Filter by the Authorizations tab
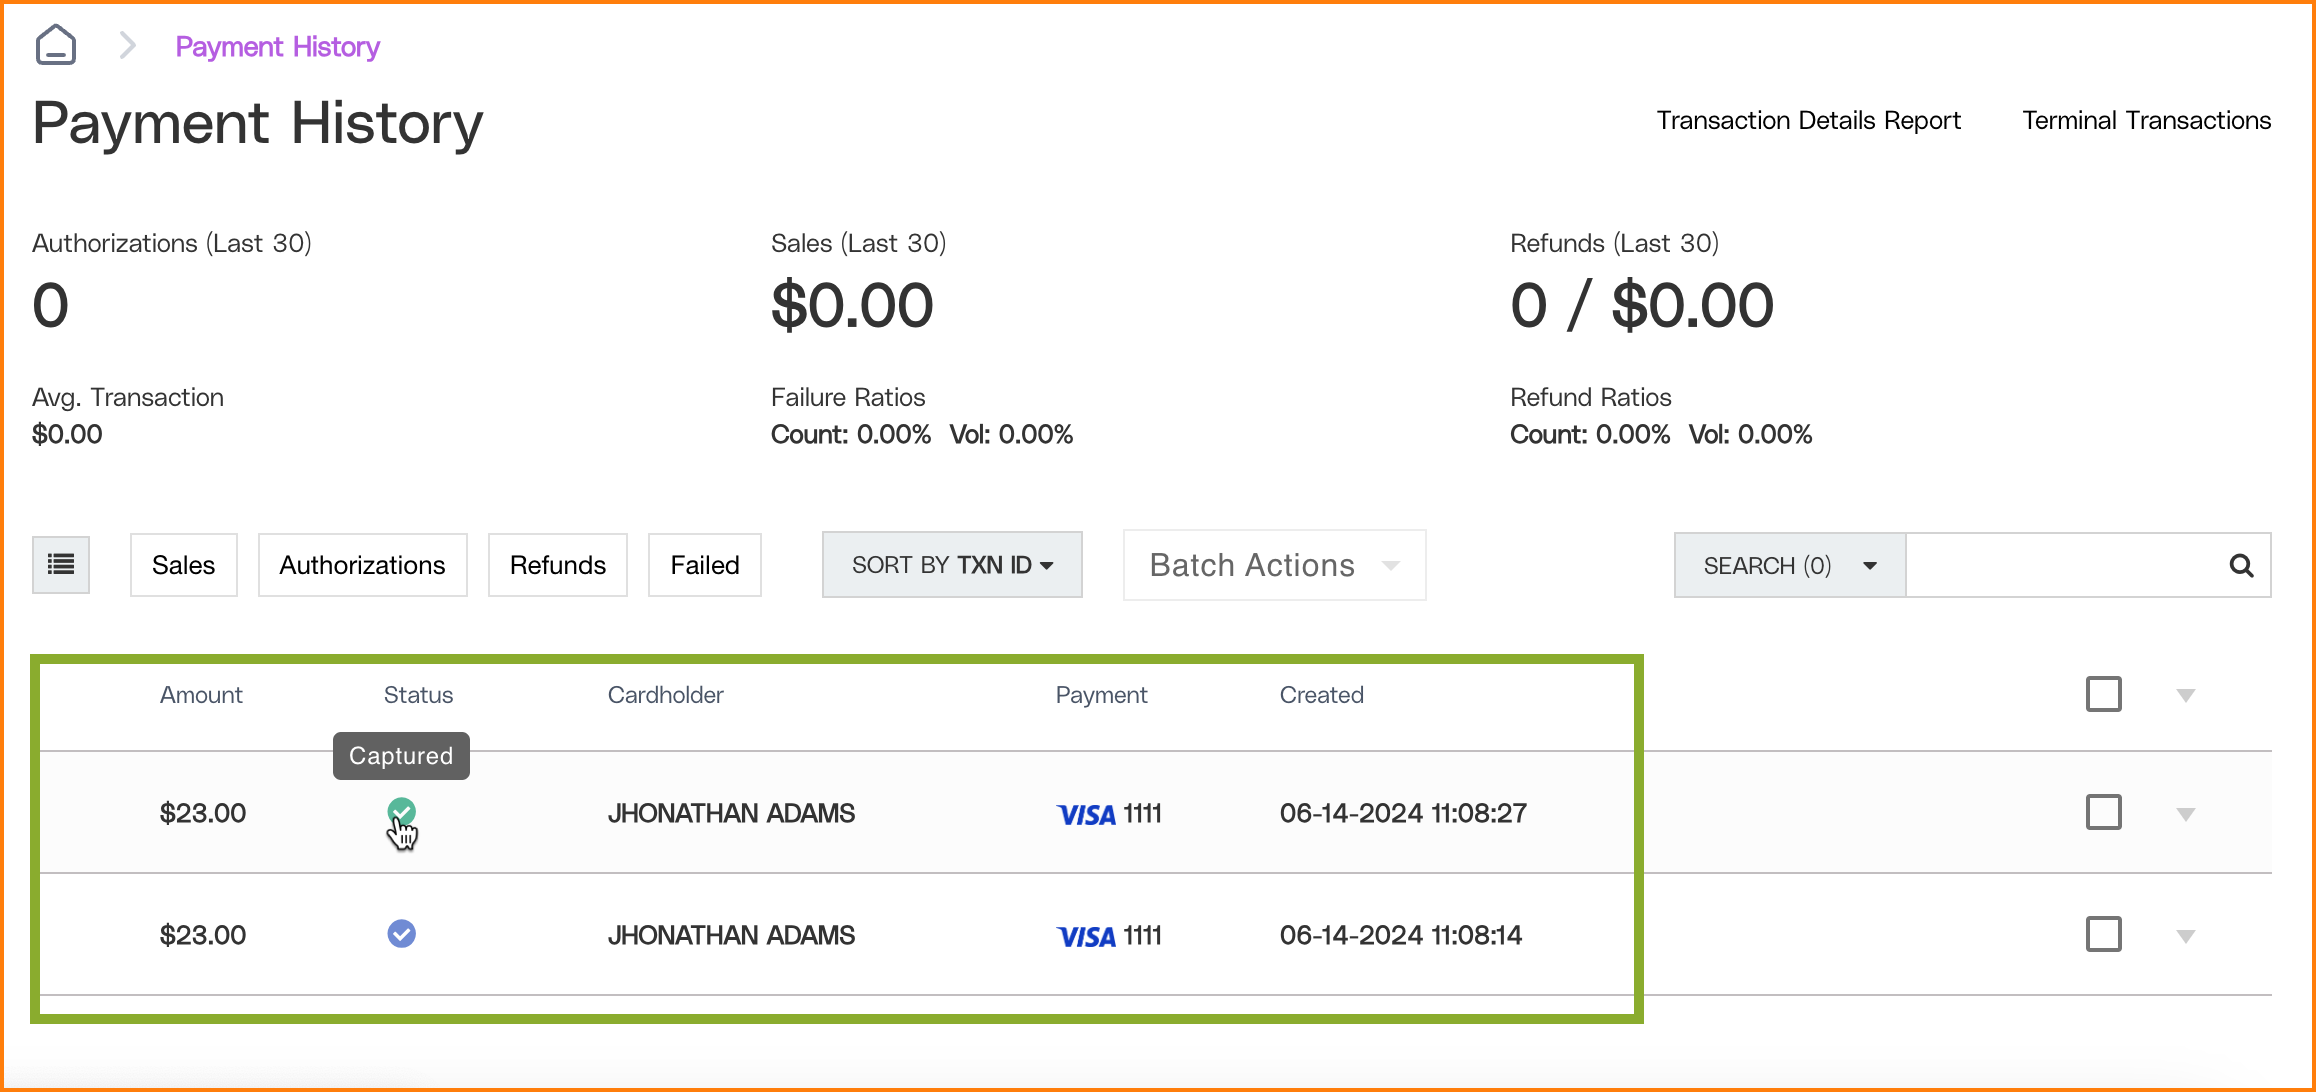 click(x=362, y=565)
